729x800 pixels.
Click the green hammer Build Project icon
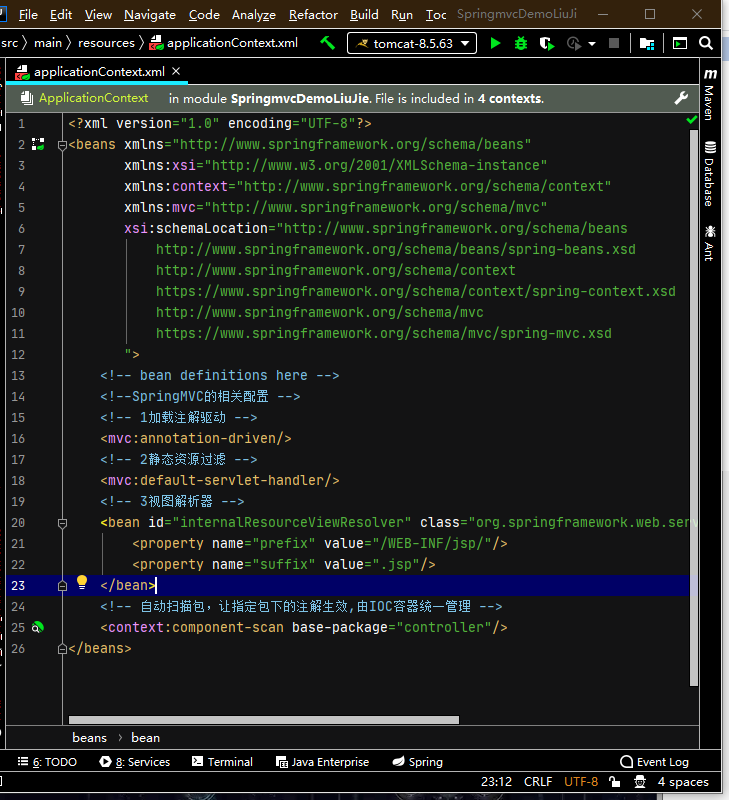(x=328, y=43)
